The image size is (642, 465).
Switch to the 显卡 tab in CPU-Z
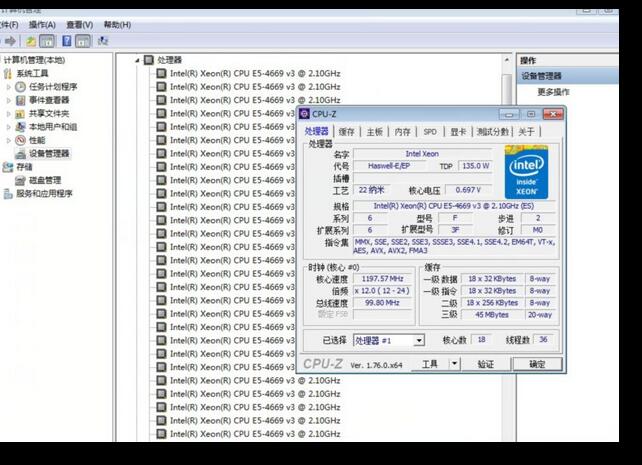pos(458,132)
